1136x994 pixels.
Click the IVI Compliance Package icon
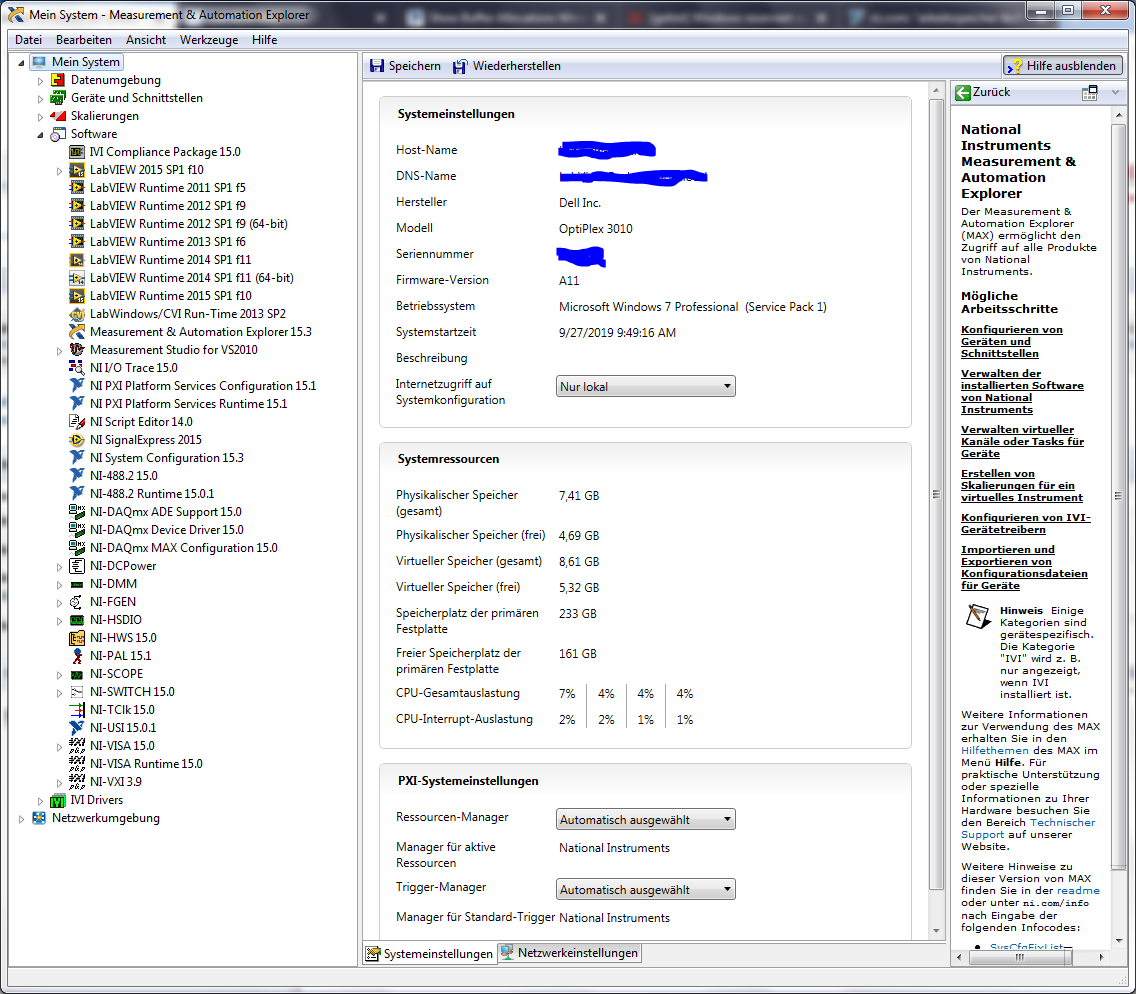(77, 151)
